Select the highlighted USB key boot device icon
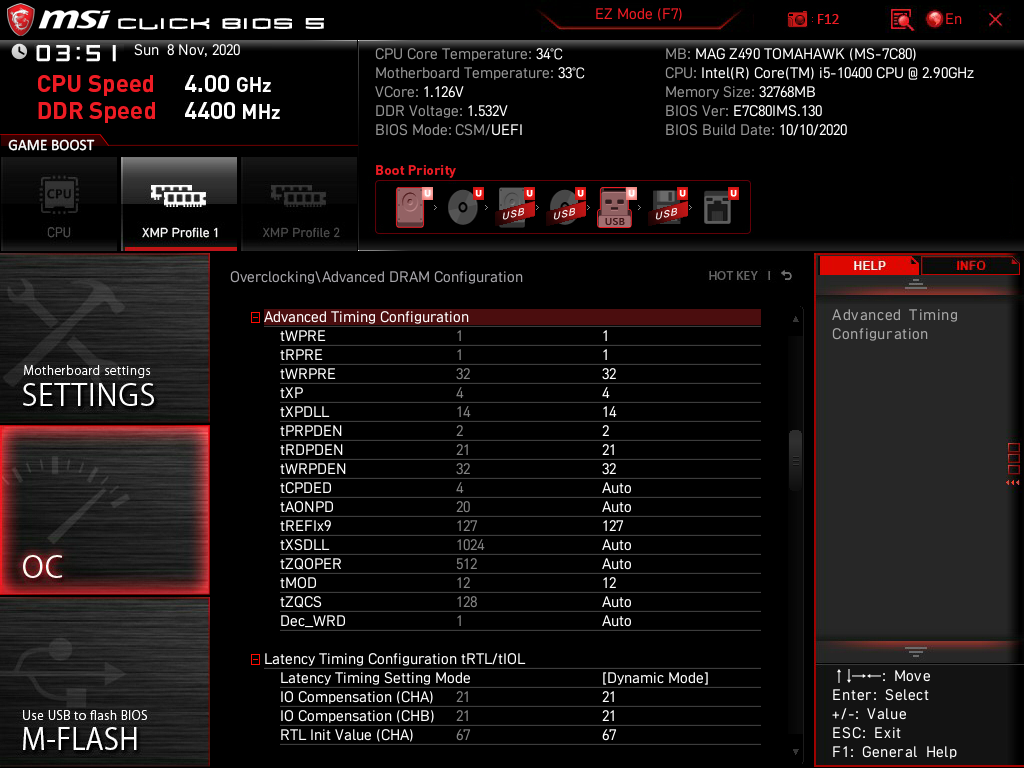This screenshot has width=1024, height=768. (x=617, y=207)
